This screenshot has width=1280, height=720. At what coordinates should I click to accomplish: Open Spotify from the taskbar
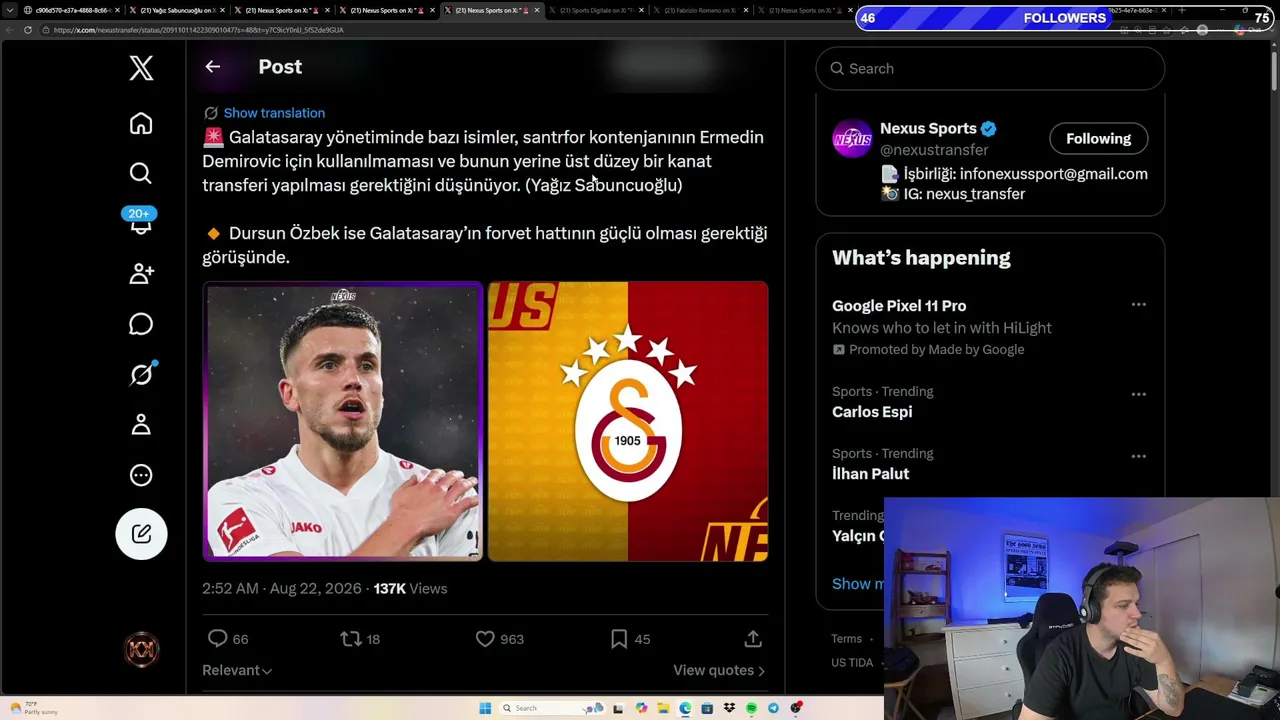[x=751, y=708]
